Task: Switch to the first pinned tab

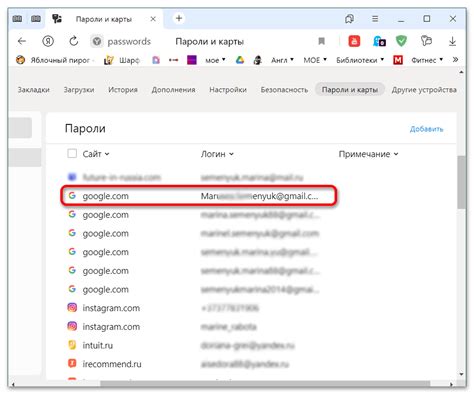Action: tap(17, 19)
